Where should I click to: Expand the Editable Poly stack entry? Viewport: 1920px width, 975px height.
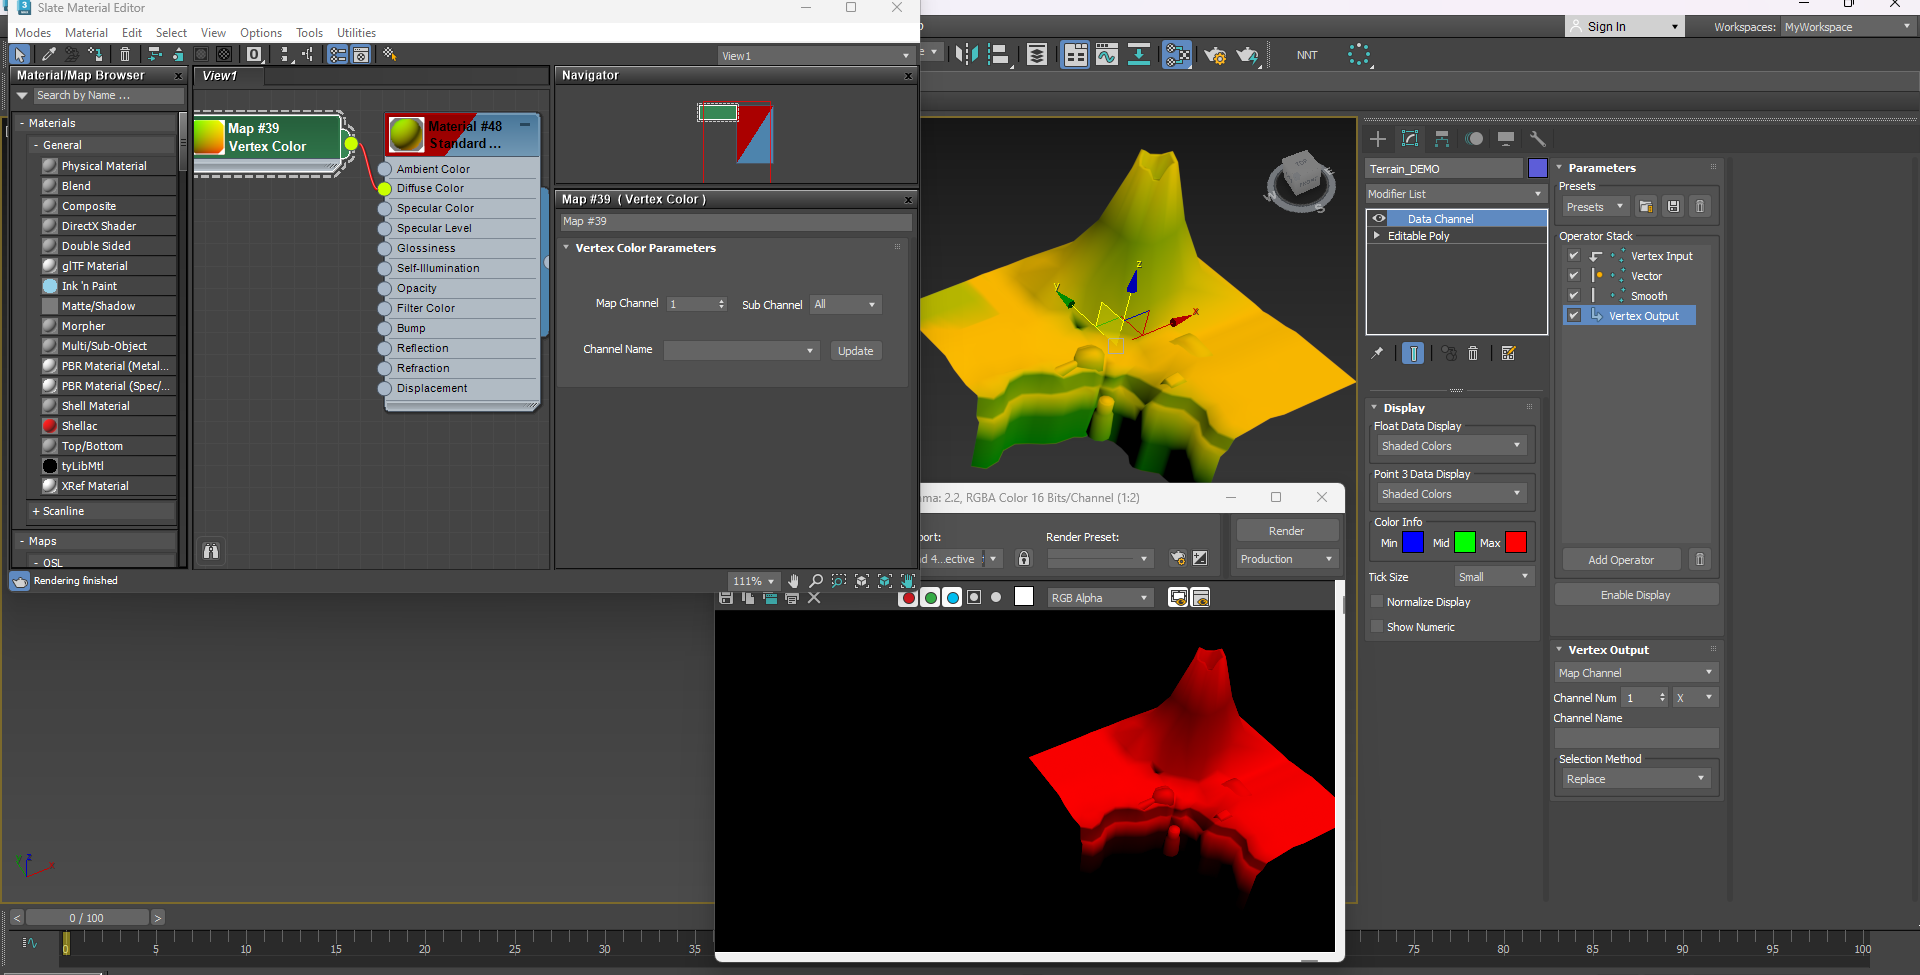click(x=1377, y=236)
